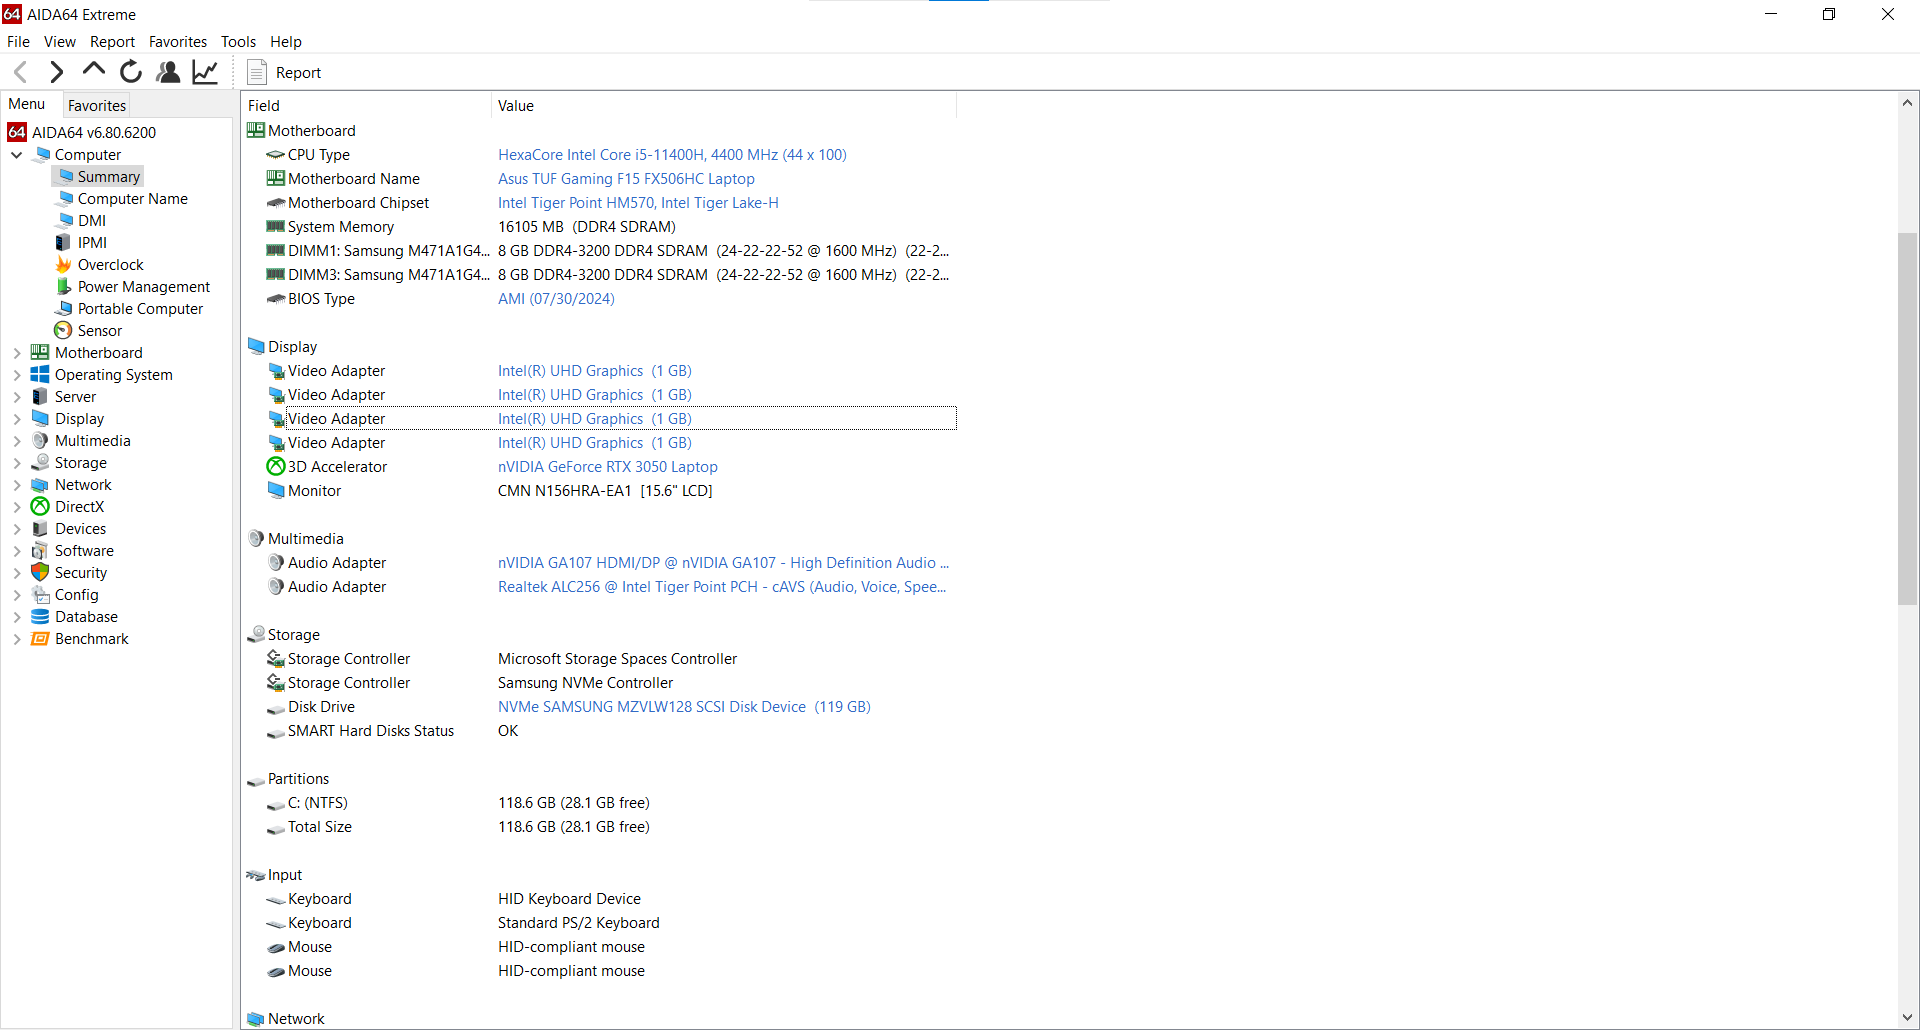Screen dimensions: 1920x1030
Task: Open the Intel Core i5-11400H CPU link
Action: 672,155
